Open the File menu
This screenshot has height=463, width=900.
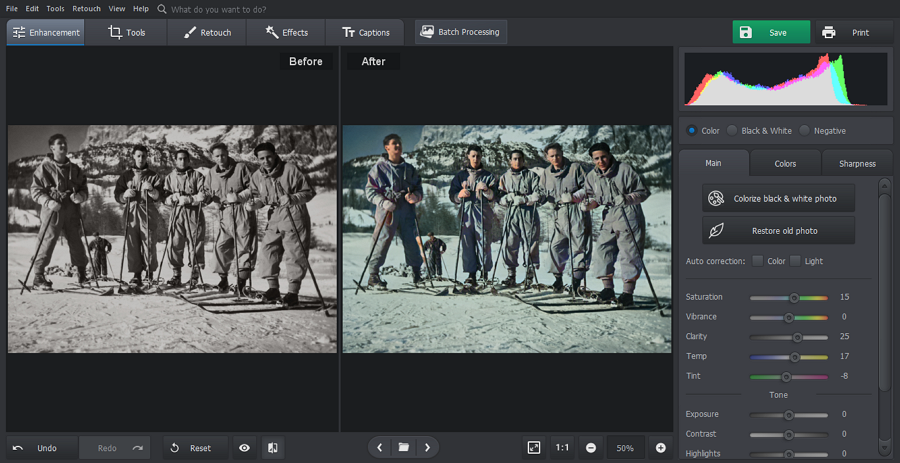(12, 8)
